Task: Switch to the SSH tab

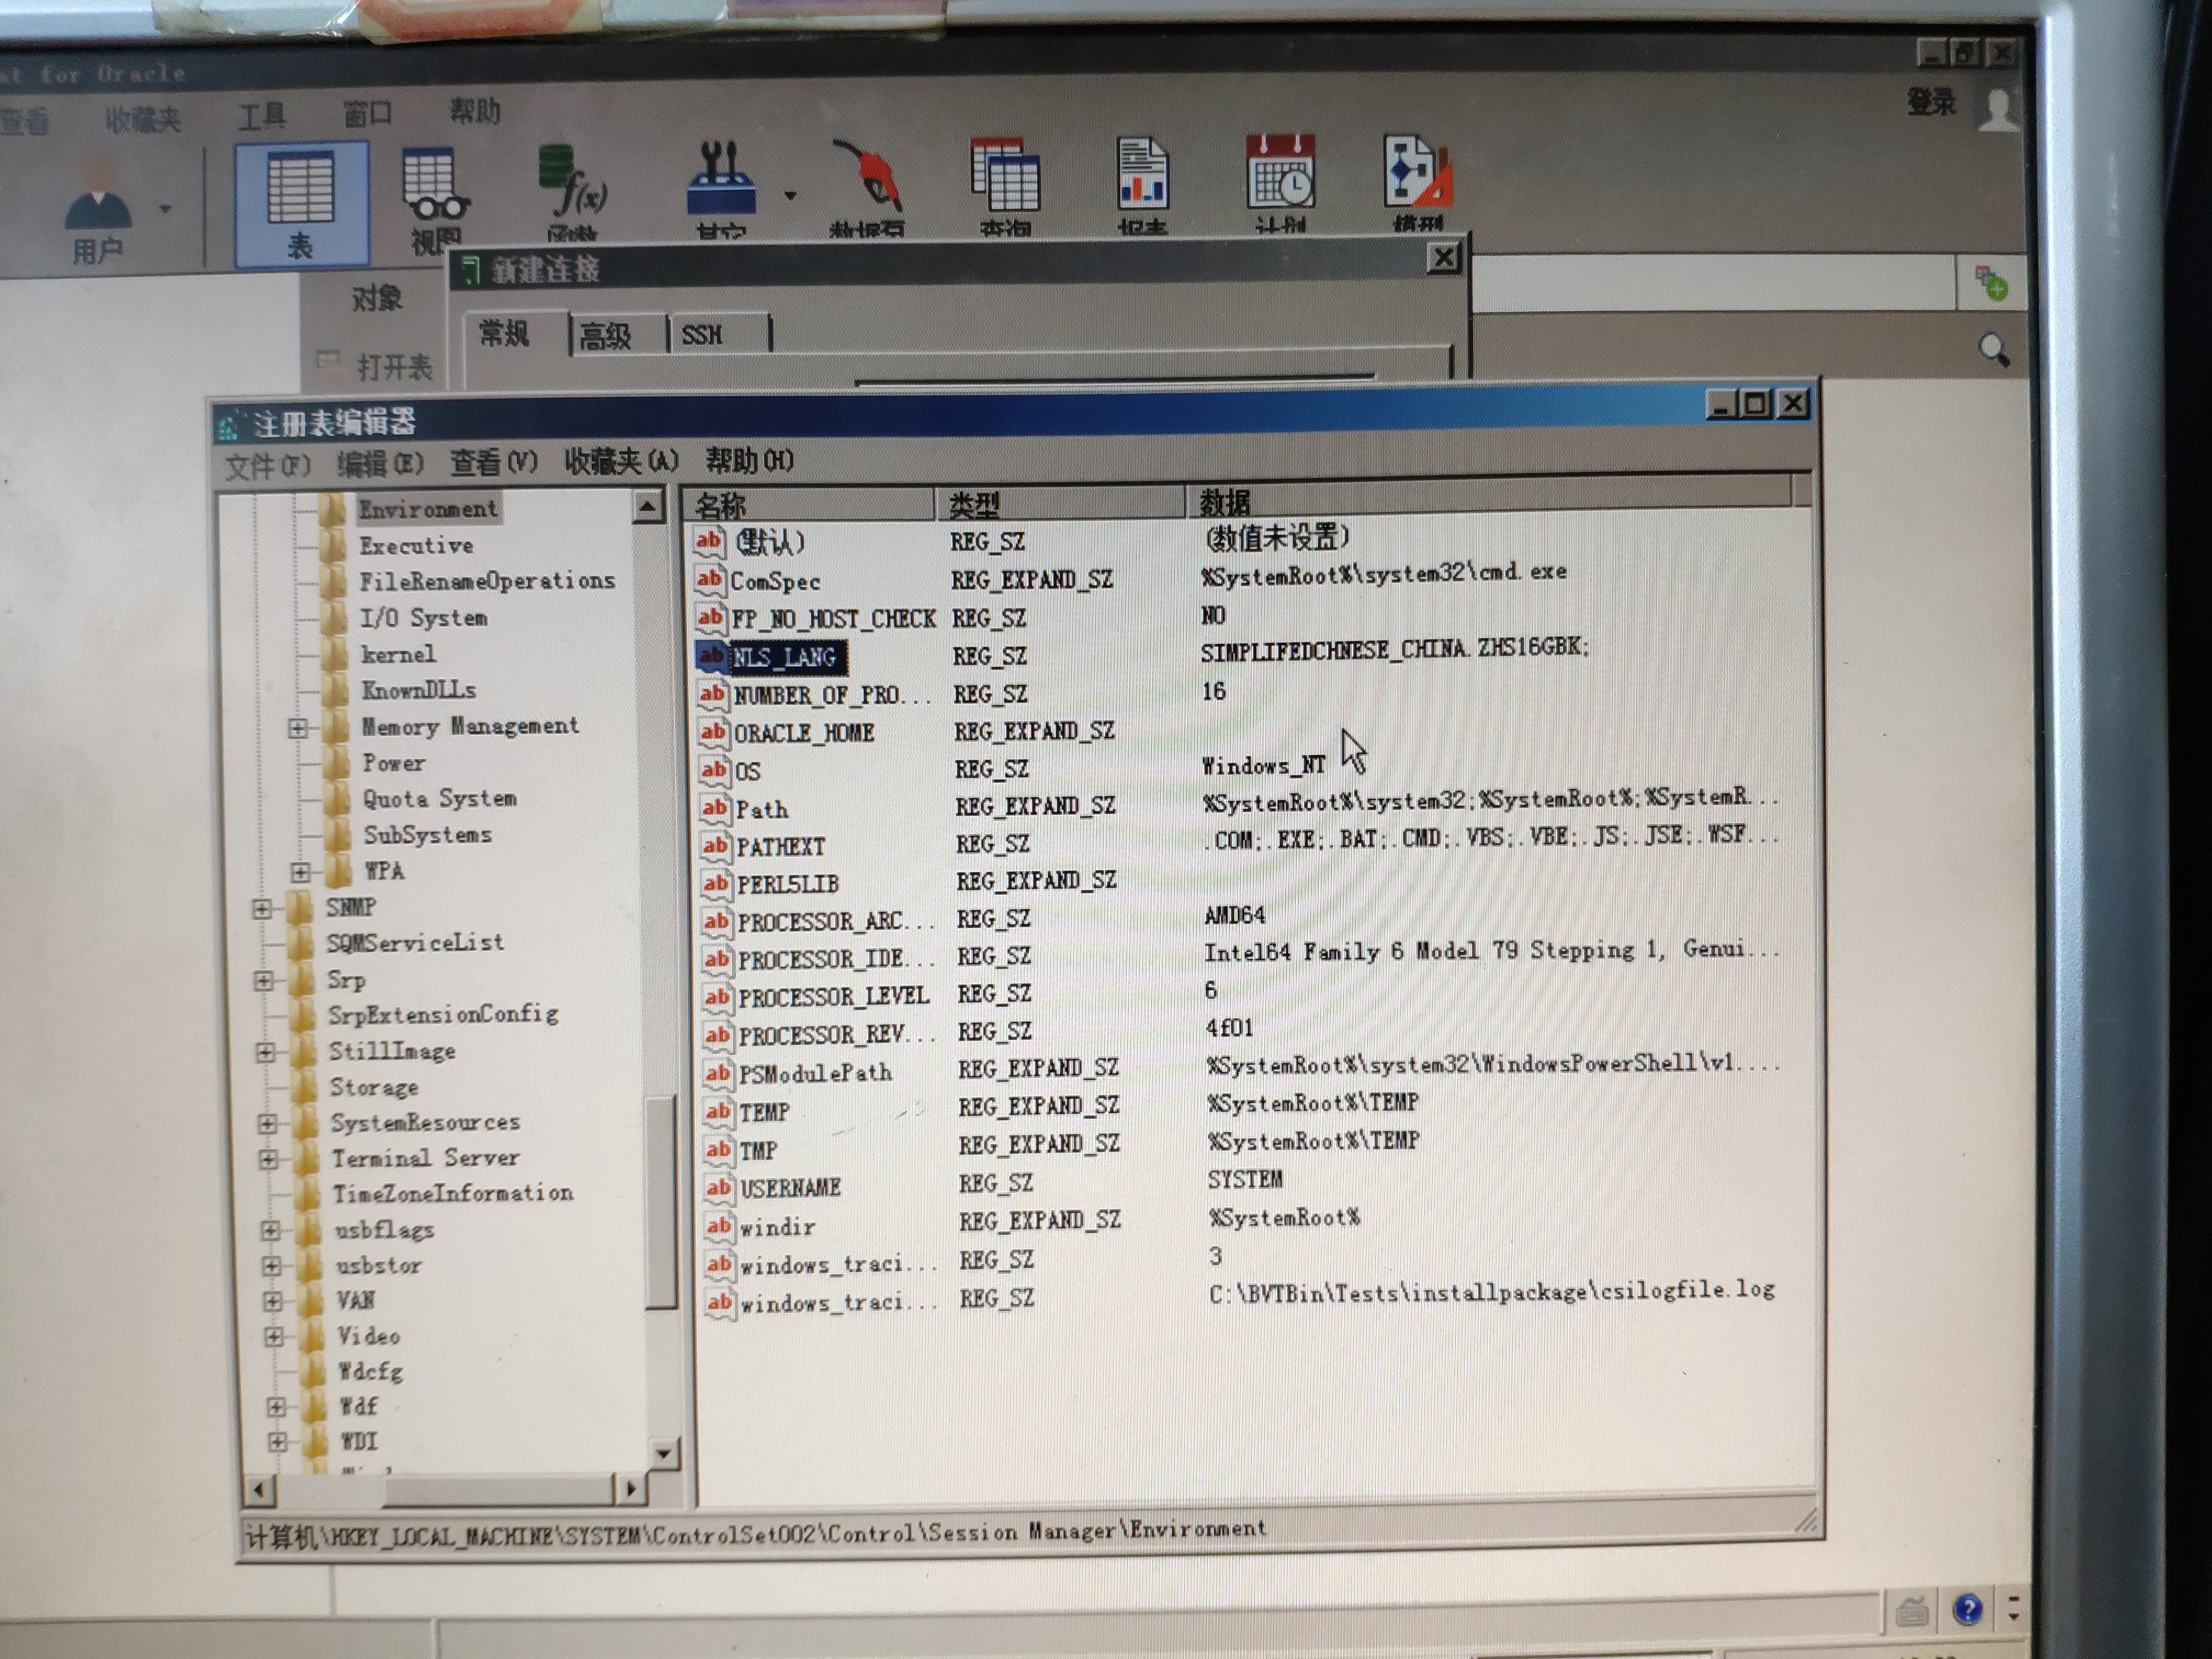Action: coord(701,335)
